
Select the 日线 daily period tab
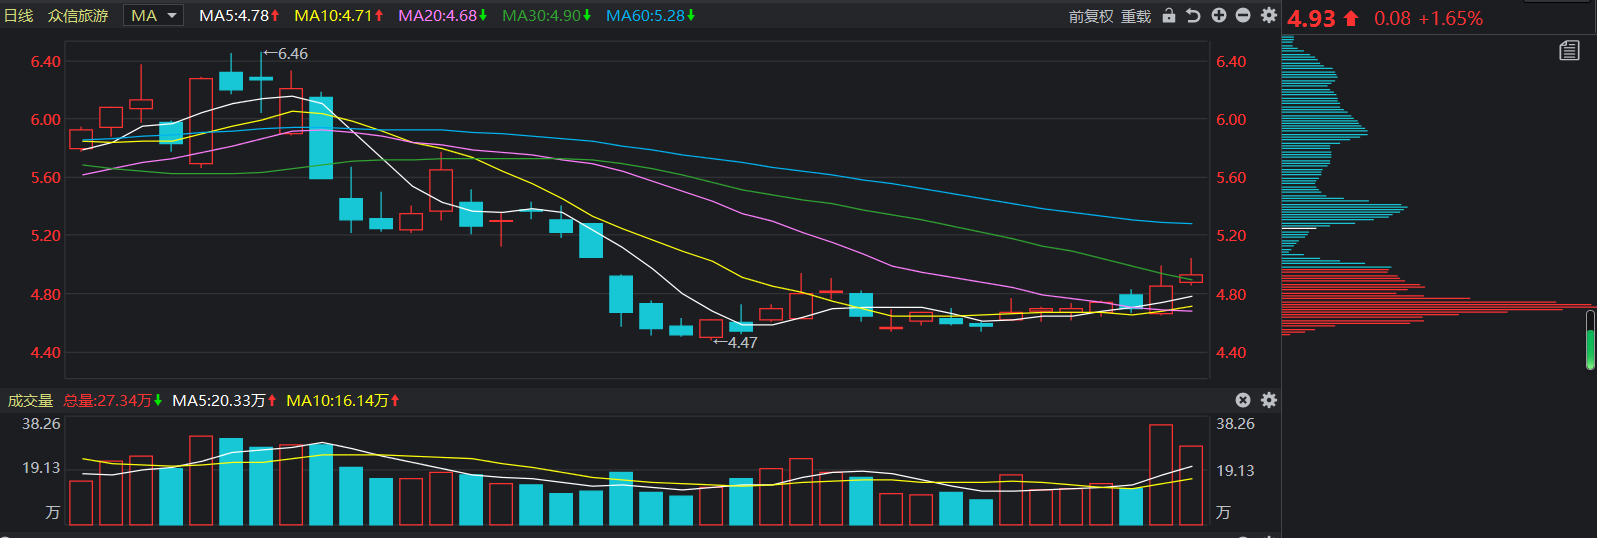[19, 16]
